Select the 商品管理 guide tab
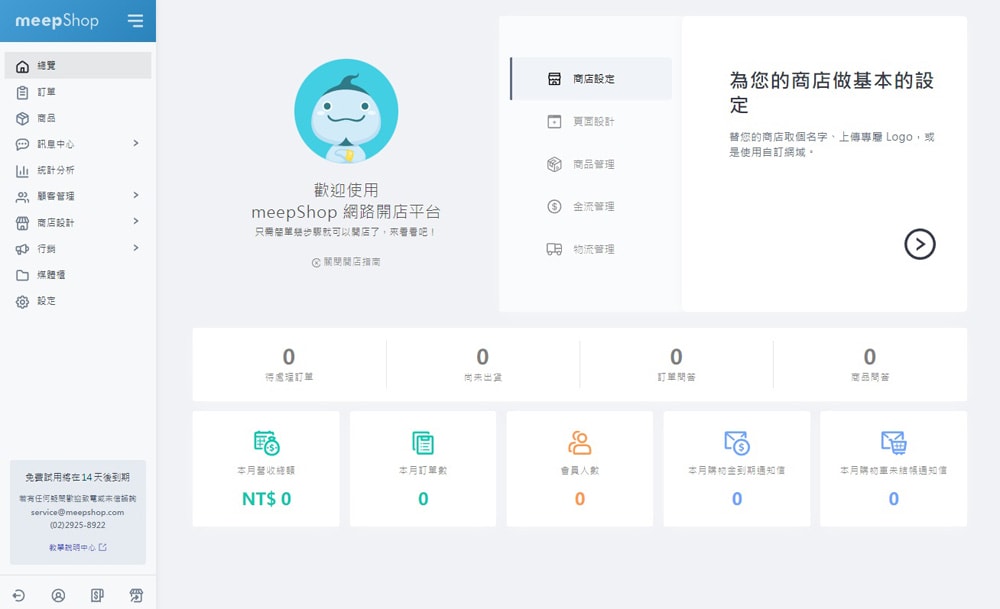1000x609 pixels. point(591,164)
